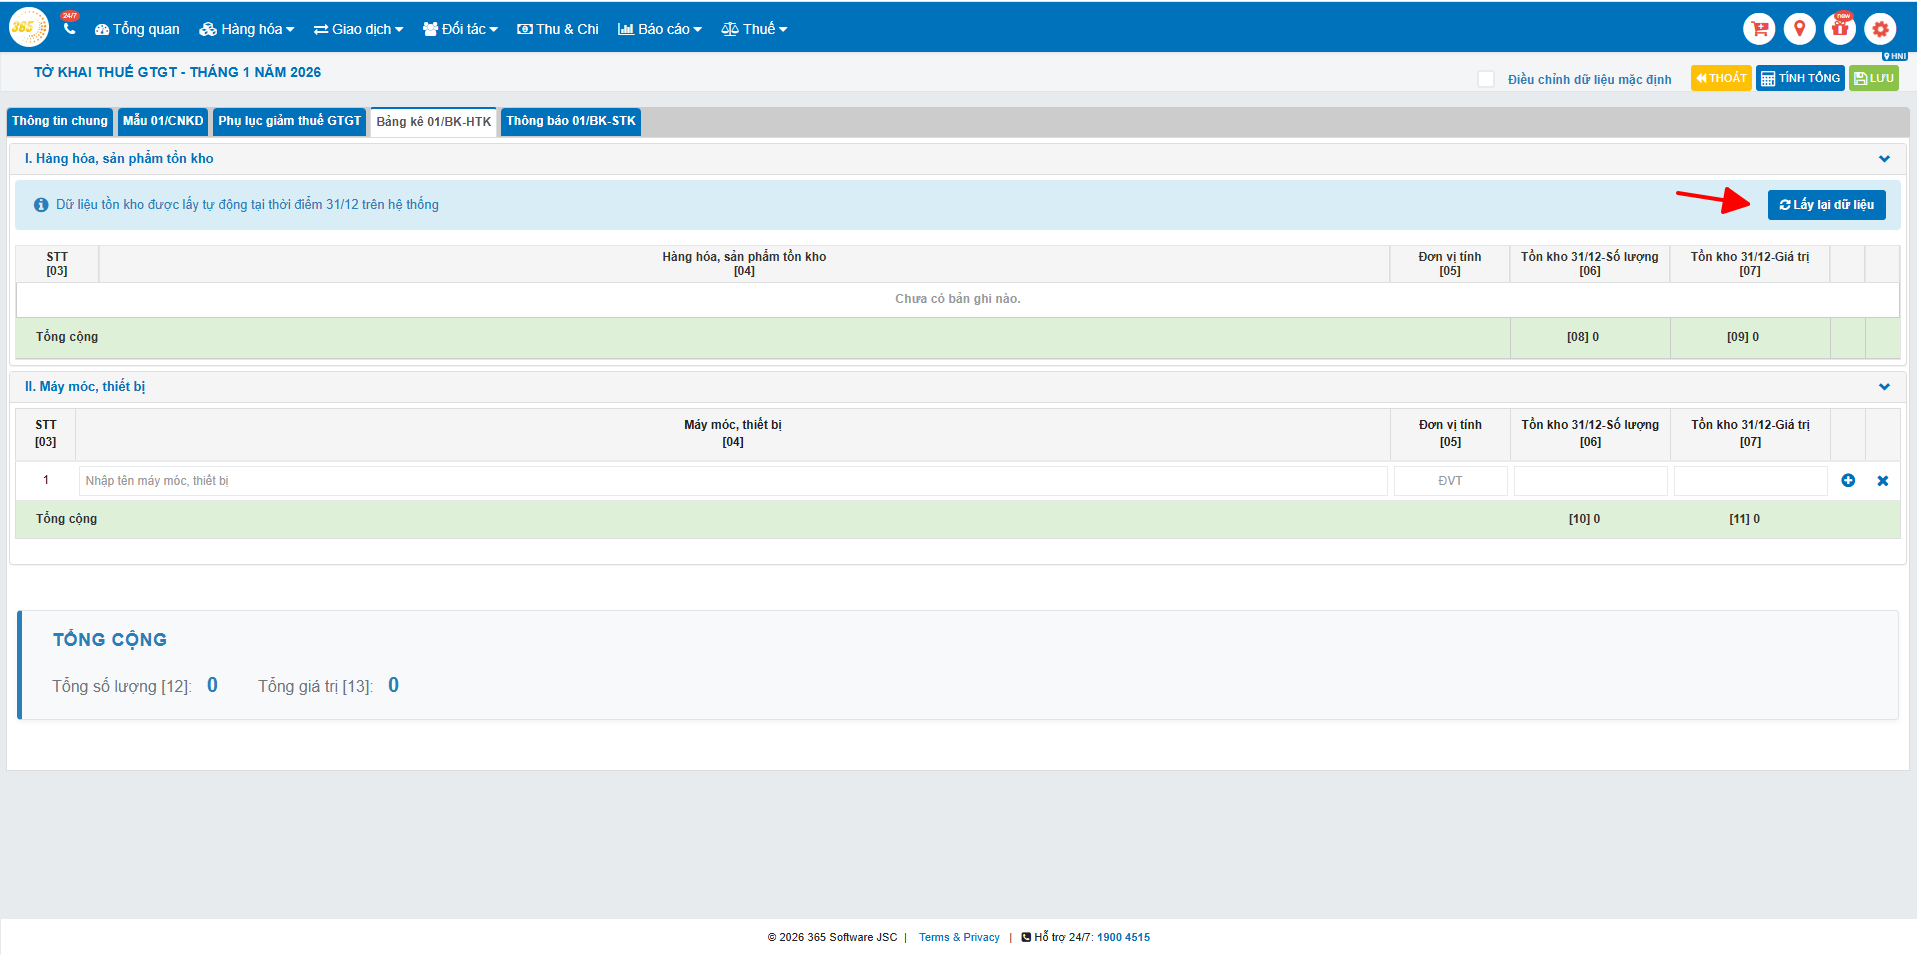Click the 24/7 phone support icon
This screenshot has width=1917, height=955.
pos(69,27)
